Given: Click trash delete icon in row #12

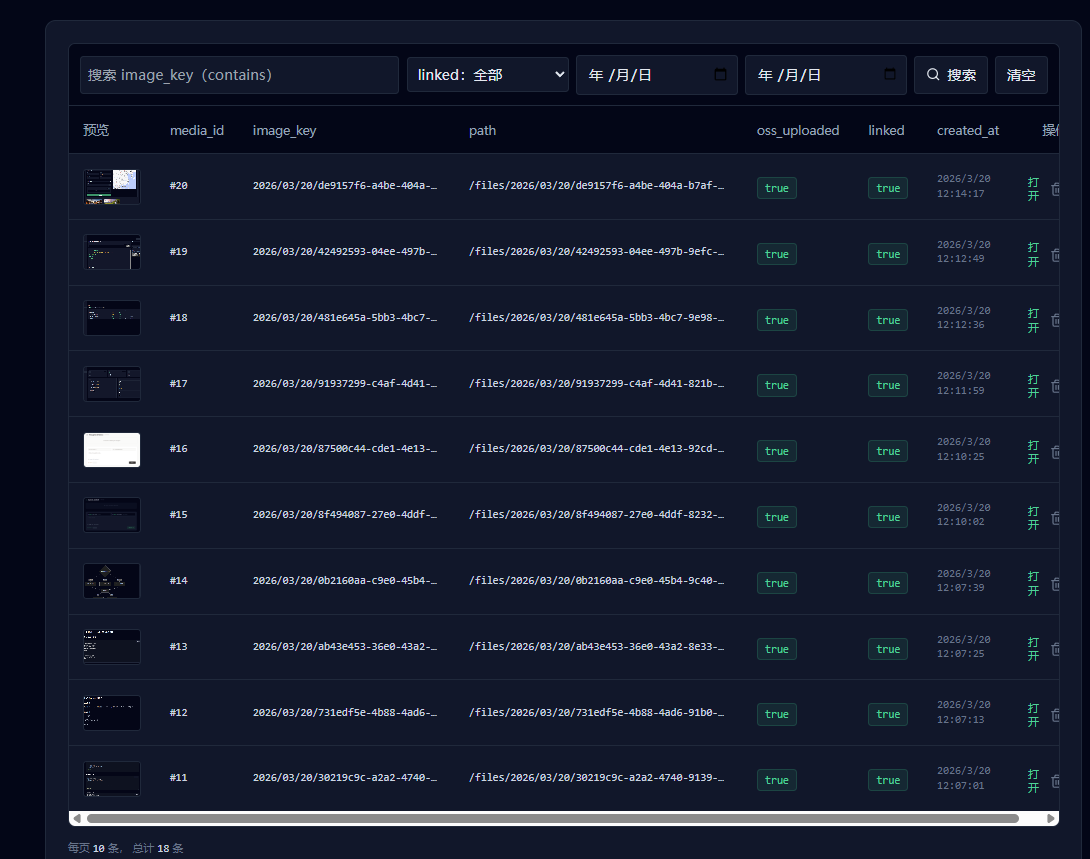Looking at the screenshot, I should [x=1055, y=715].
